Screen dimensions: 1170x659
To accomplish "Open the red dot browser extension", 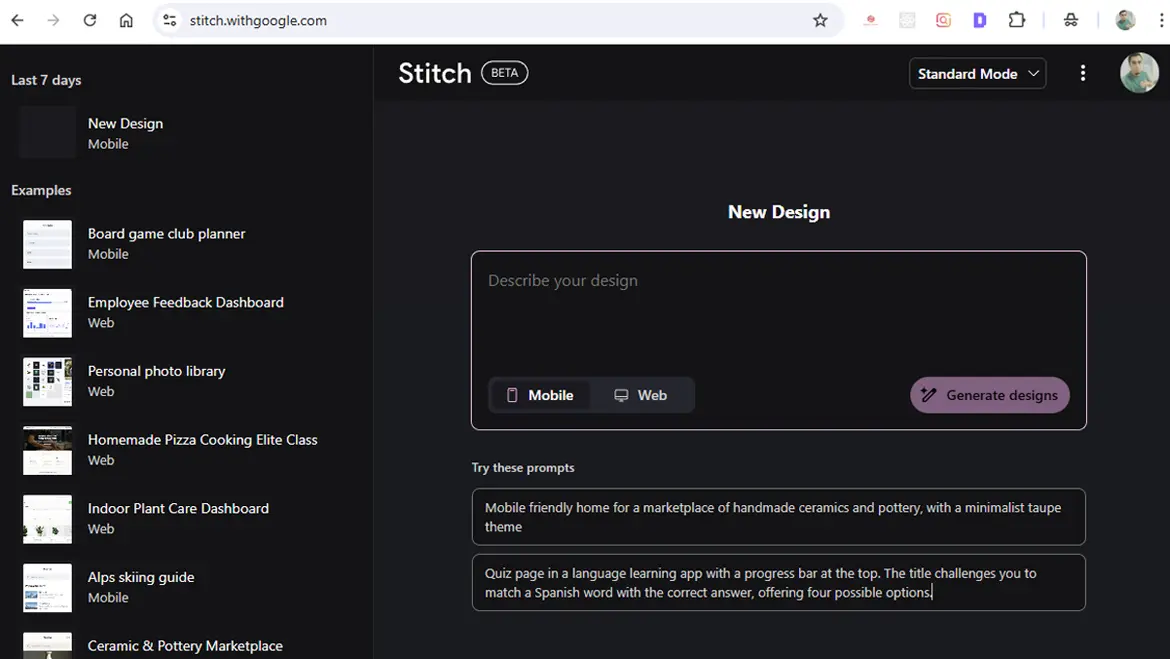I will 870,20.
